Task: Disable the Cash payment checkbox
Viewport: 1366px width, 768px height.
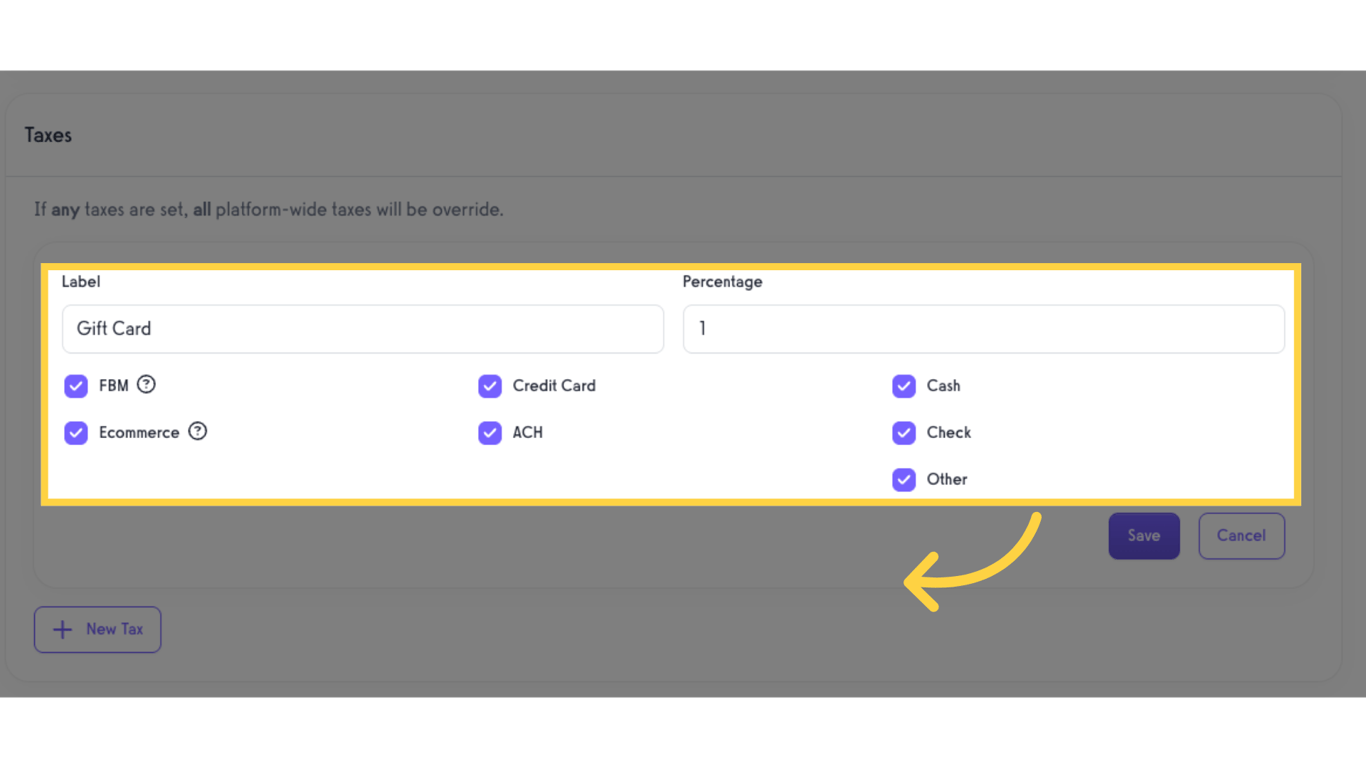Action: pos(904,385)
